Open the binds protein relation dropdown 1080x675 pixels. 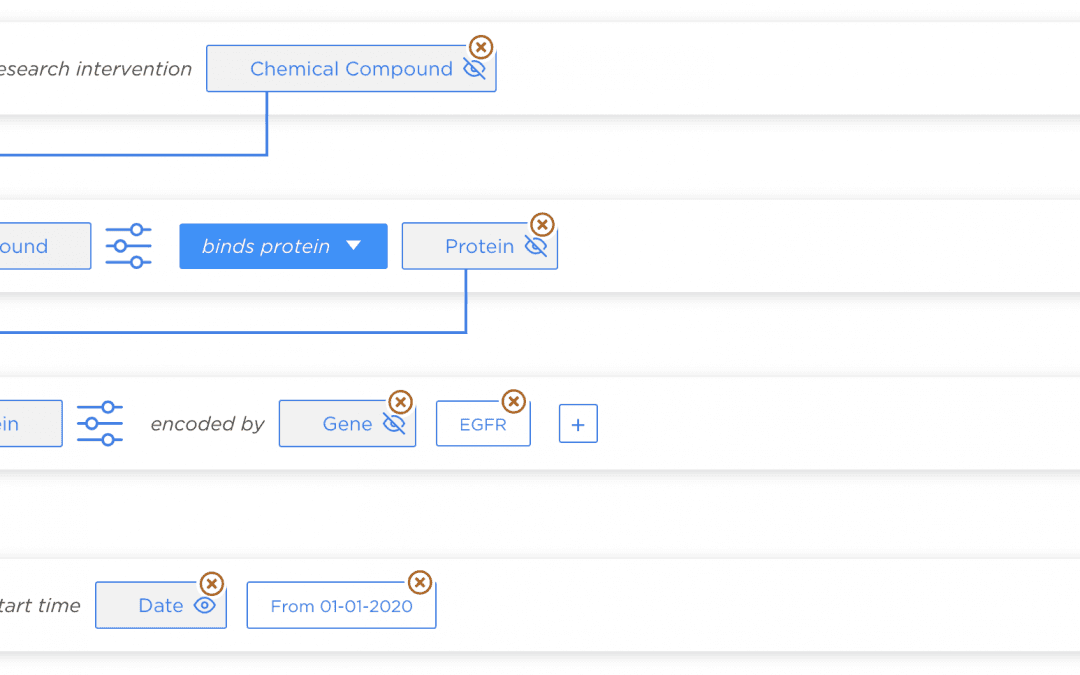283,246
